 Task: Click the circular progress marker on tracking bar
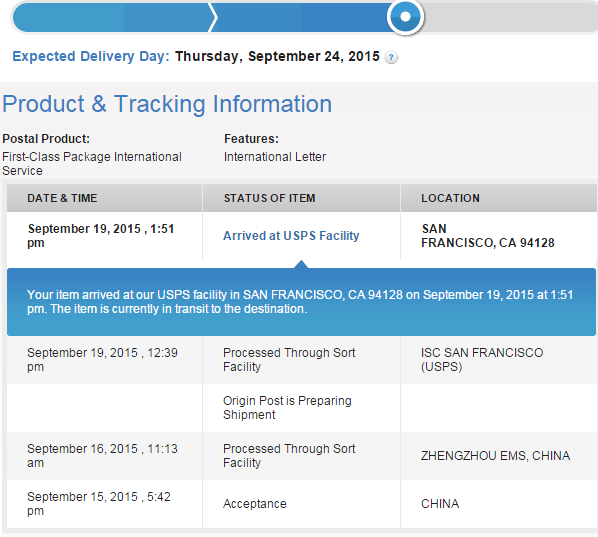click(405, 17)
